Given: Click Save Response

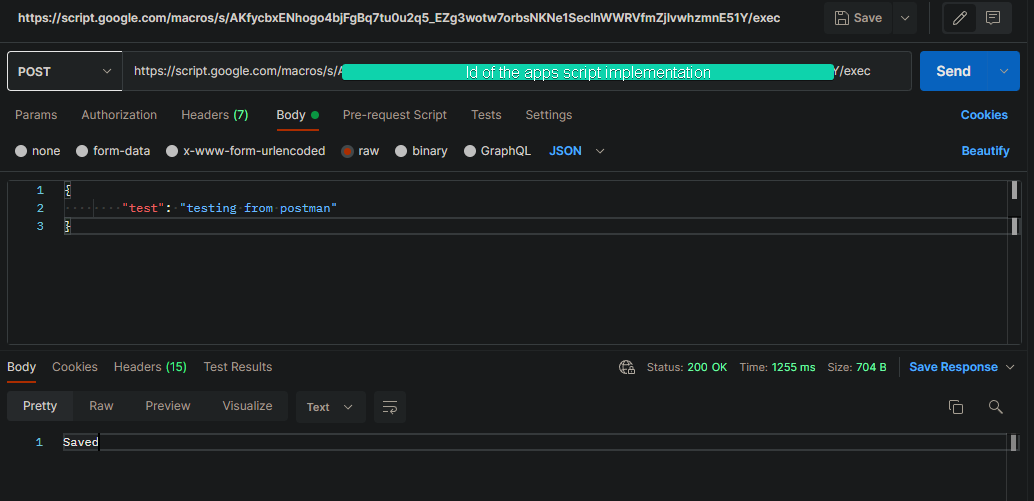Looking at the screenshot, I should tap(954, 367).
